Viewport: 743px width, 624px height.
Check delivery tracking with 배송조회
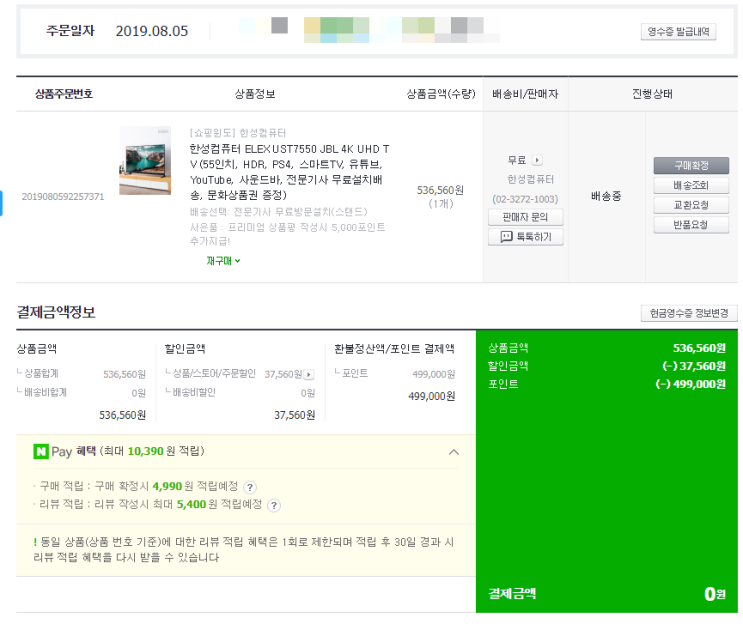pos(691,185)
